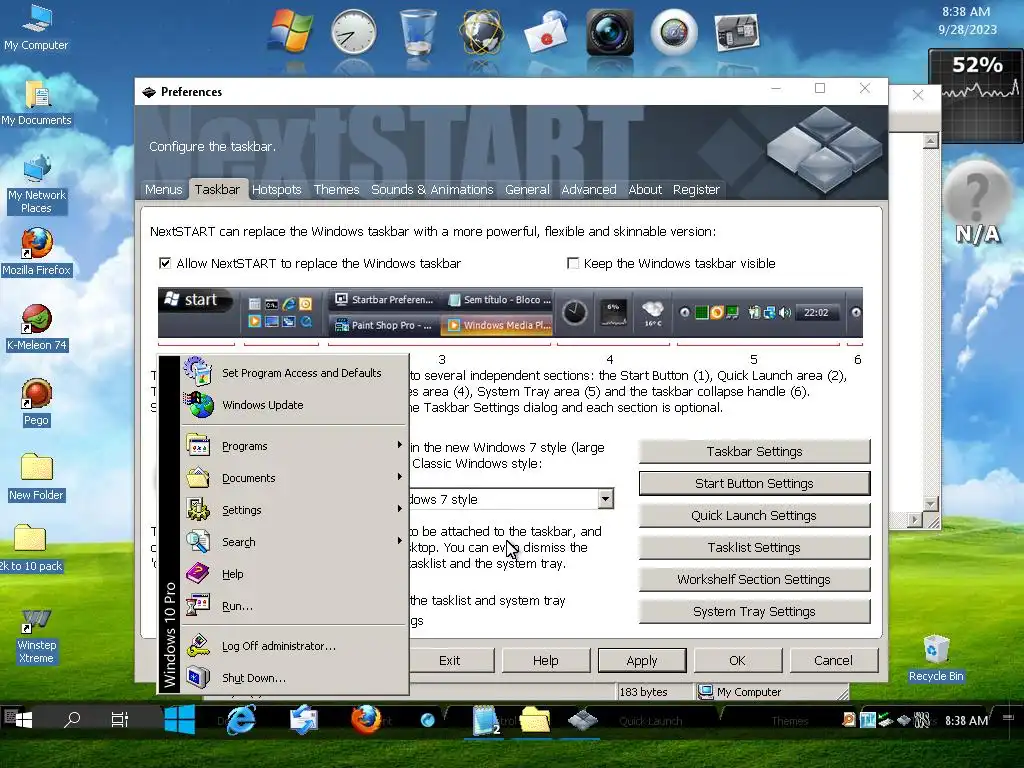The image size is (1024, 768).
Task: Select Log Off administrator...
Action: [x=294, y=646]
